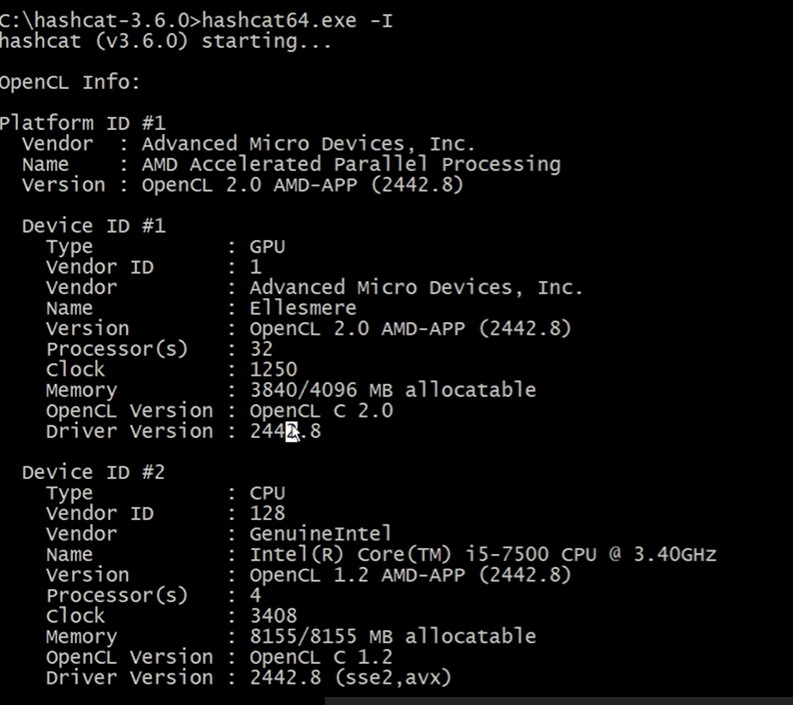Click the 'Device ID #1' heading
Screen dimensions: 793x705
click(x=94, y=226)
